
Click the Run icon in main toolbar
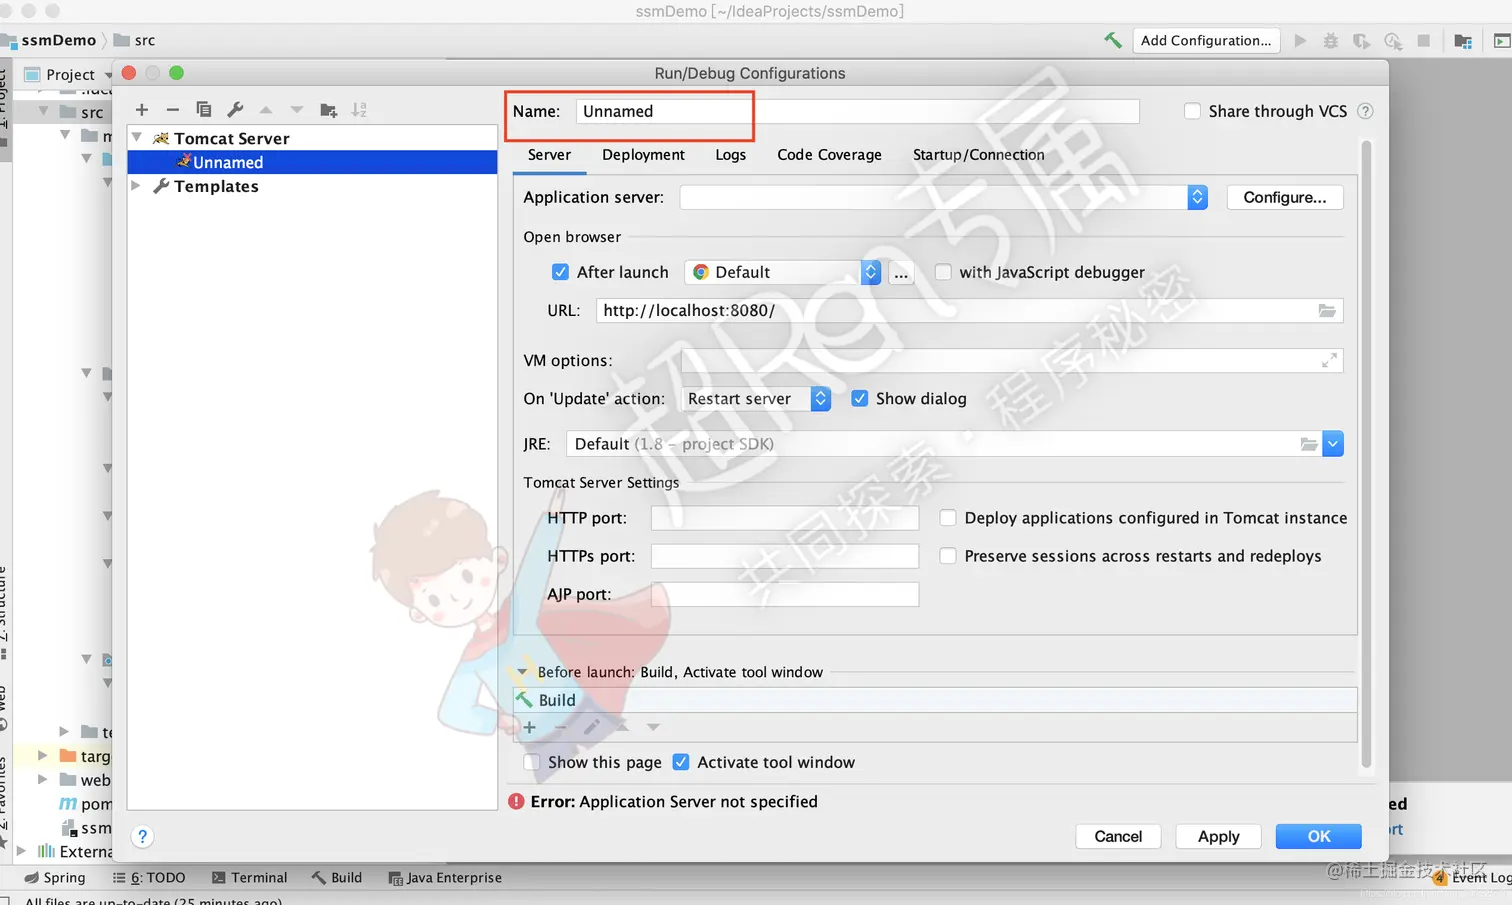click(1300, 41)
